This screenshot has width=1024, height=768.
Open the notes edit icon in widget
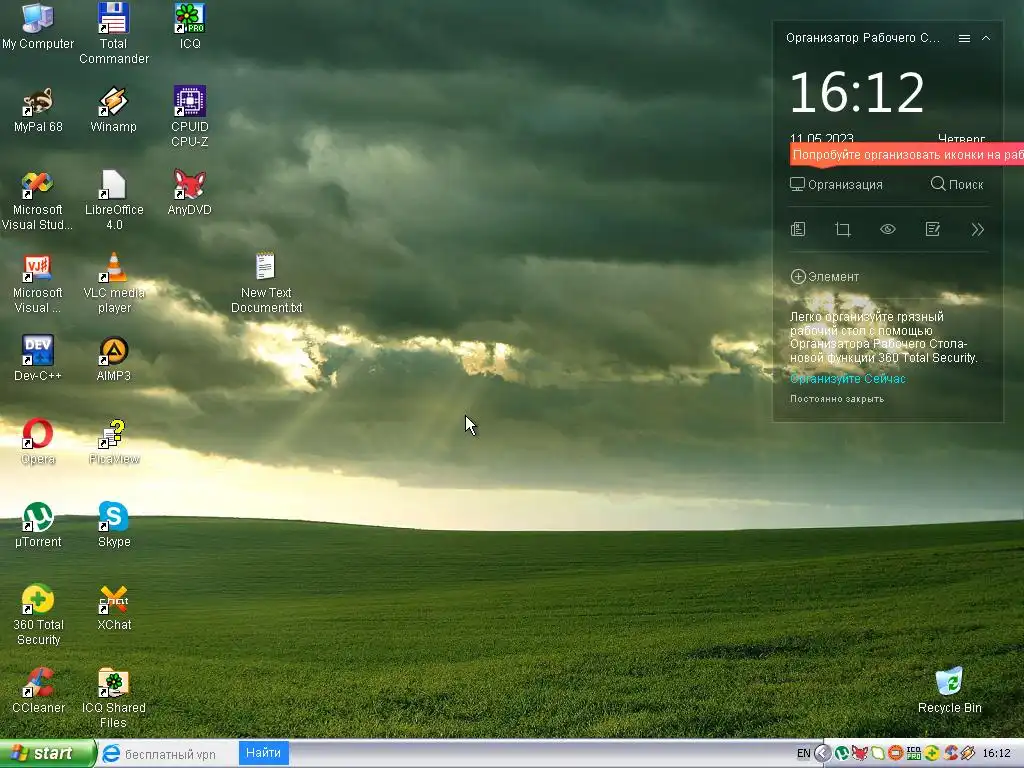click(x=933, y=229)
